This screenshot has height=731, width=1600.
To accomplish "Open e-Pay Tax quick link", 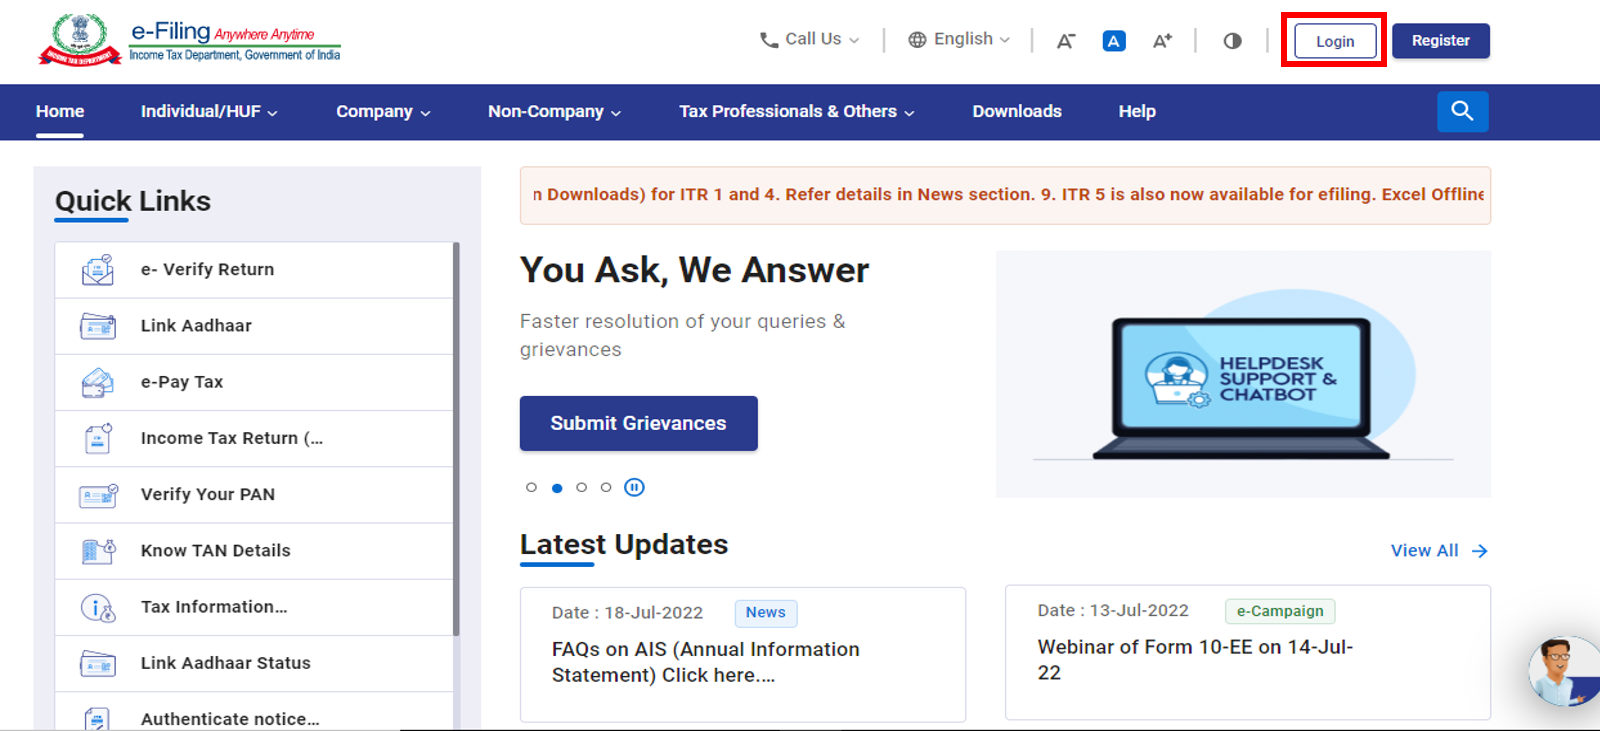I will click(254, 382).
